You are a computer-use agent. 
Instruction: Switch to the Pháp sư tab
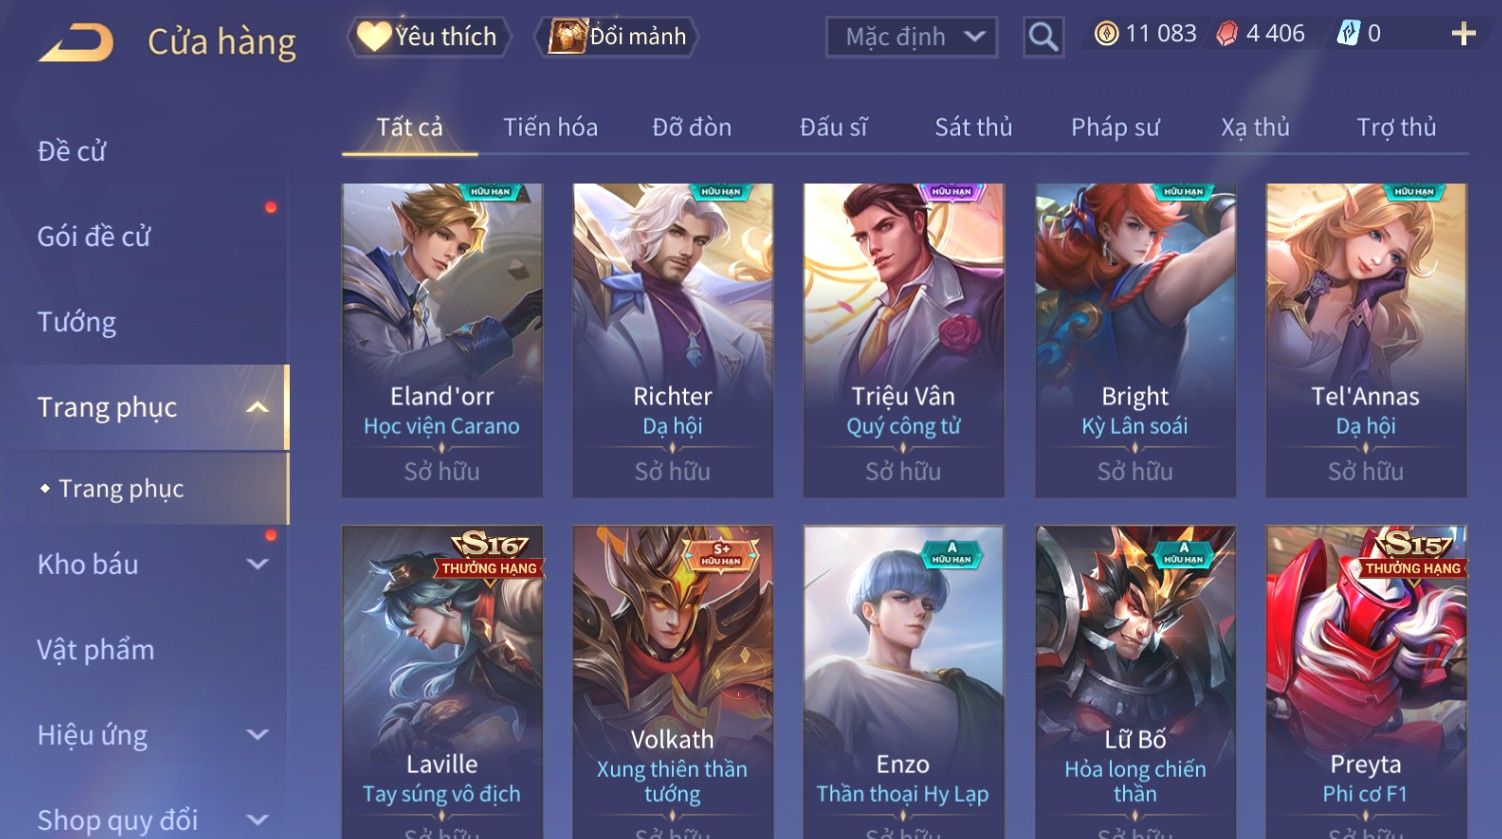(x=1115, y=127)
